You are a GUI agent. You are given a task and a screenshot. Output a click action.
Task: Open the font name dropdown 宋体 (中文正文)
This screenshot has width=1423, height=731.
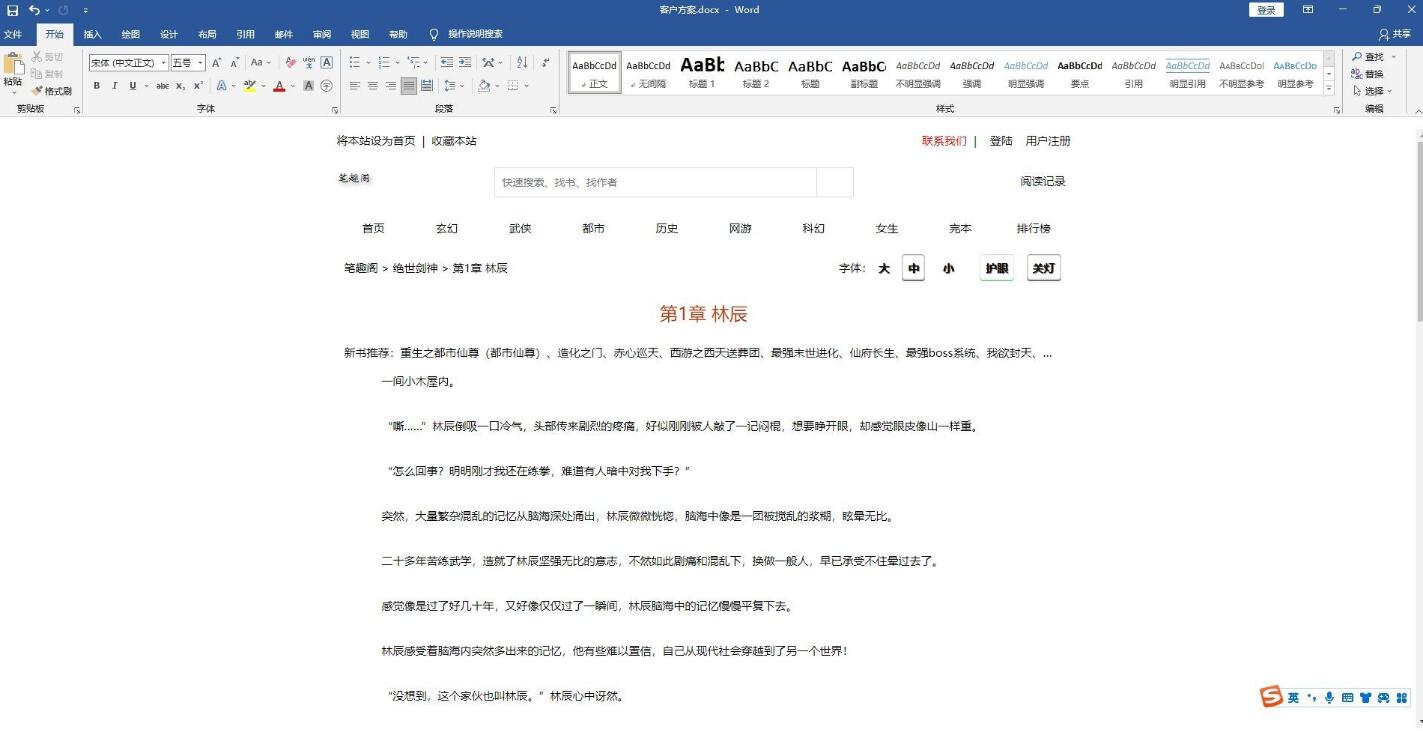click(128, 63)
